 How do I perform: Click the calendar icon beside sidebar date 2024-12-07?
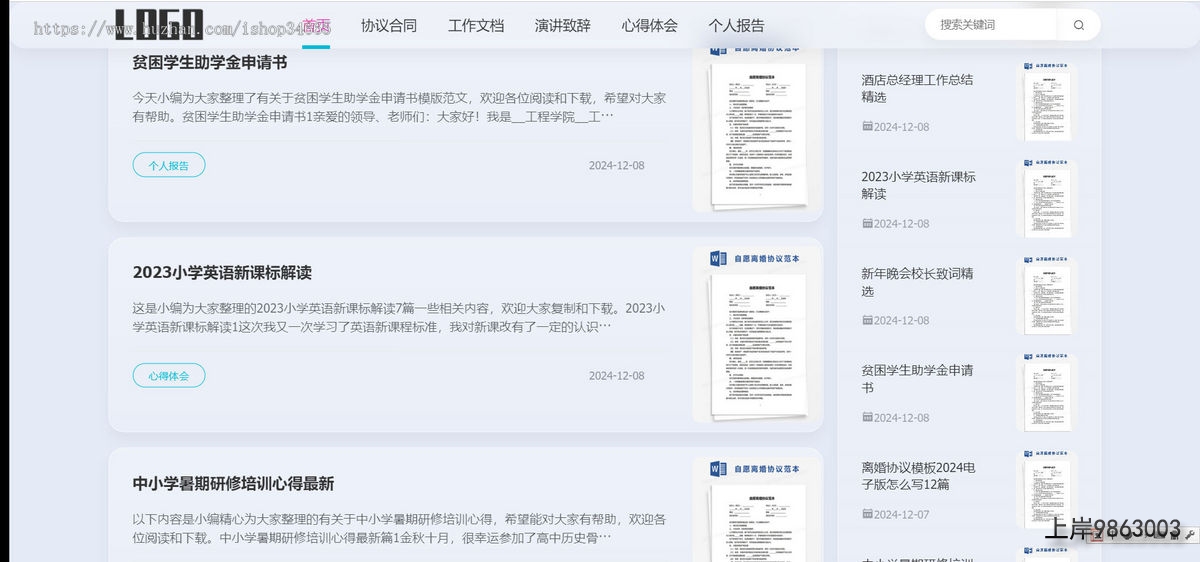point(867,514)
